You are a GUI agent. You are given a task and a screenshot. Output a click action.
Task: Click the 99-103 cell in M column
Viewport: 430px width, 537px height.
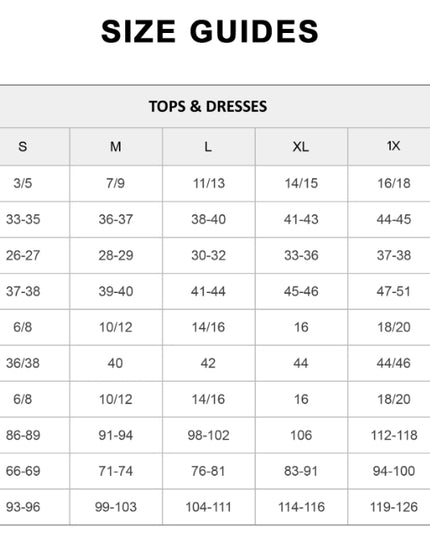[x=116, y=507]
